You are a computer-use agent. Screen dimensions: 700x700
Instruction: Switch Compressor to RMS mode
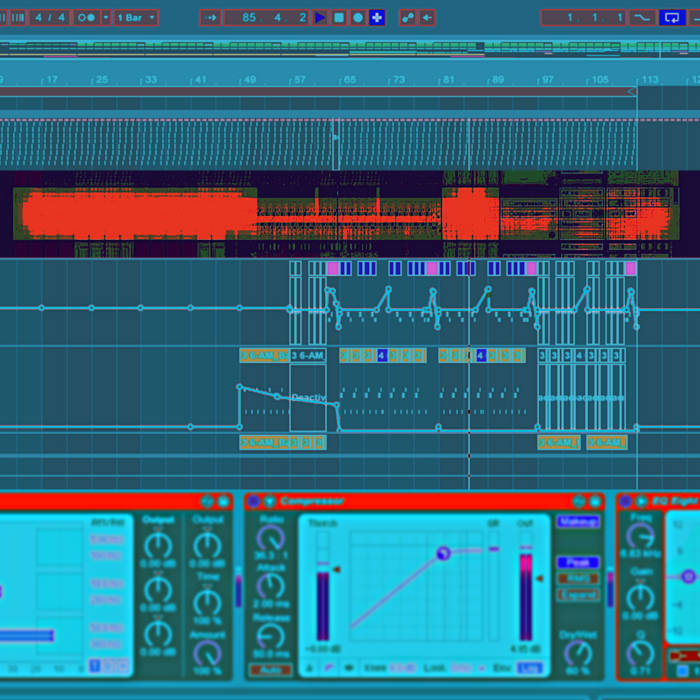tap(578, 578)
